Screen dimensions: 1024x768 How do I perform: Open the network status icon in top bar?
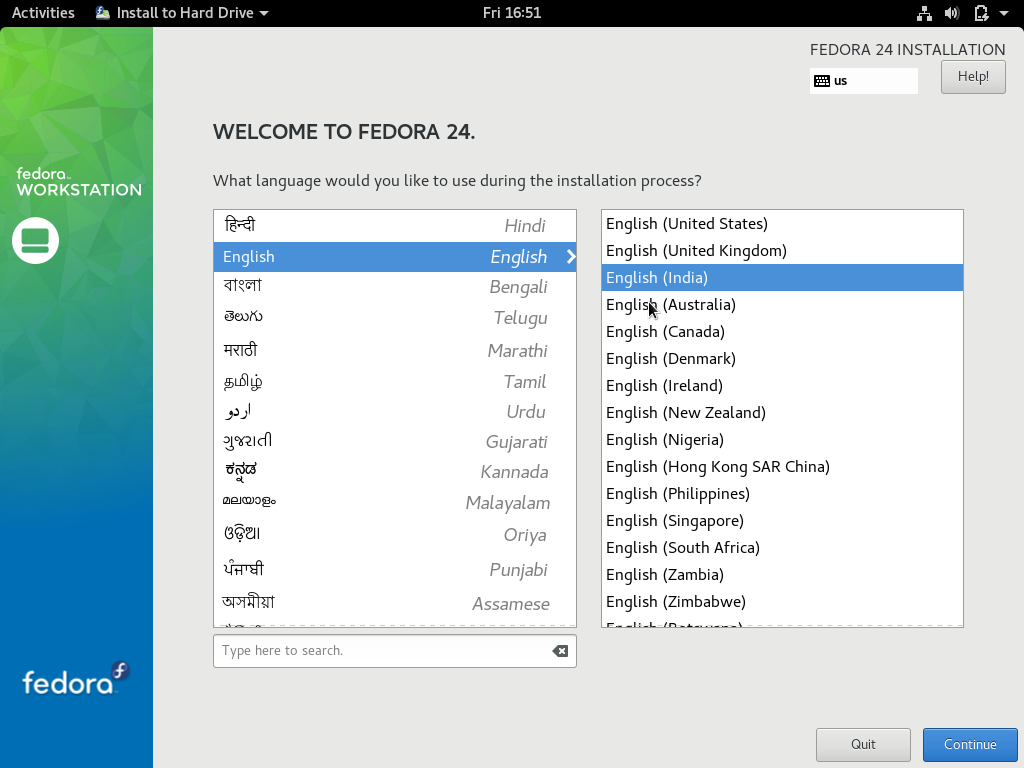tap(924, 13)
